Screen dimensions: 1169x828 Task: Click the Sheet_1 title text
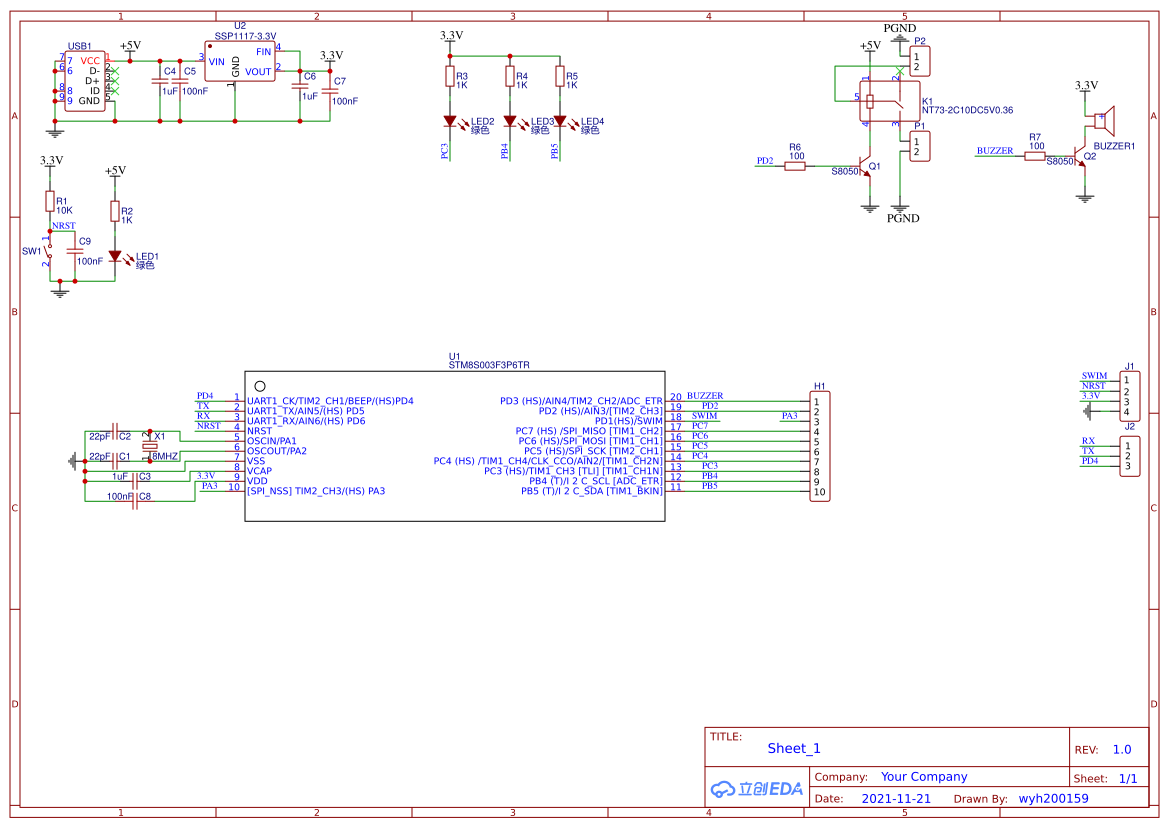[x=794, y=748]
